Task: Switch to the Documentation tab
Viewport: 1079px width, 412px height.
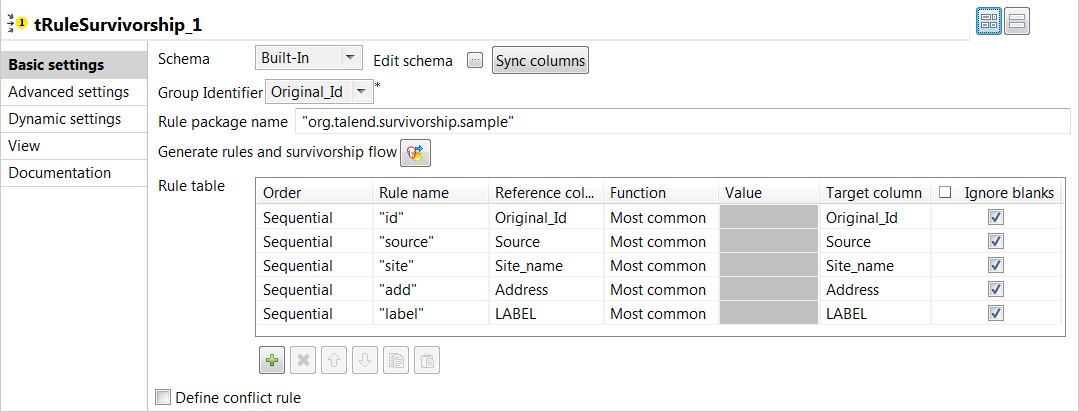Action: point(60,173)
